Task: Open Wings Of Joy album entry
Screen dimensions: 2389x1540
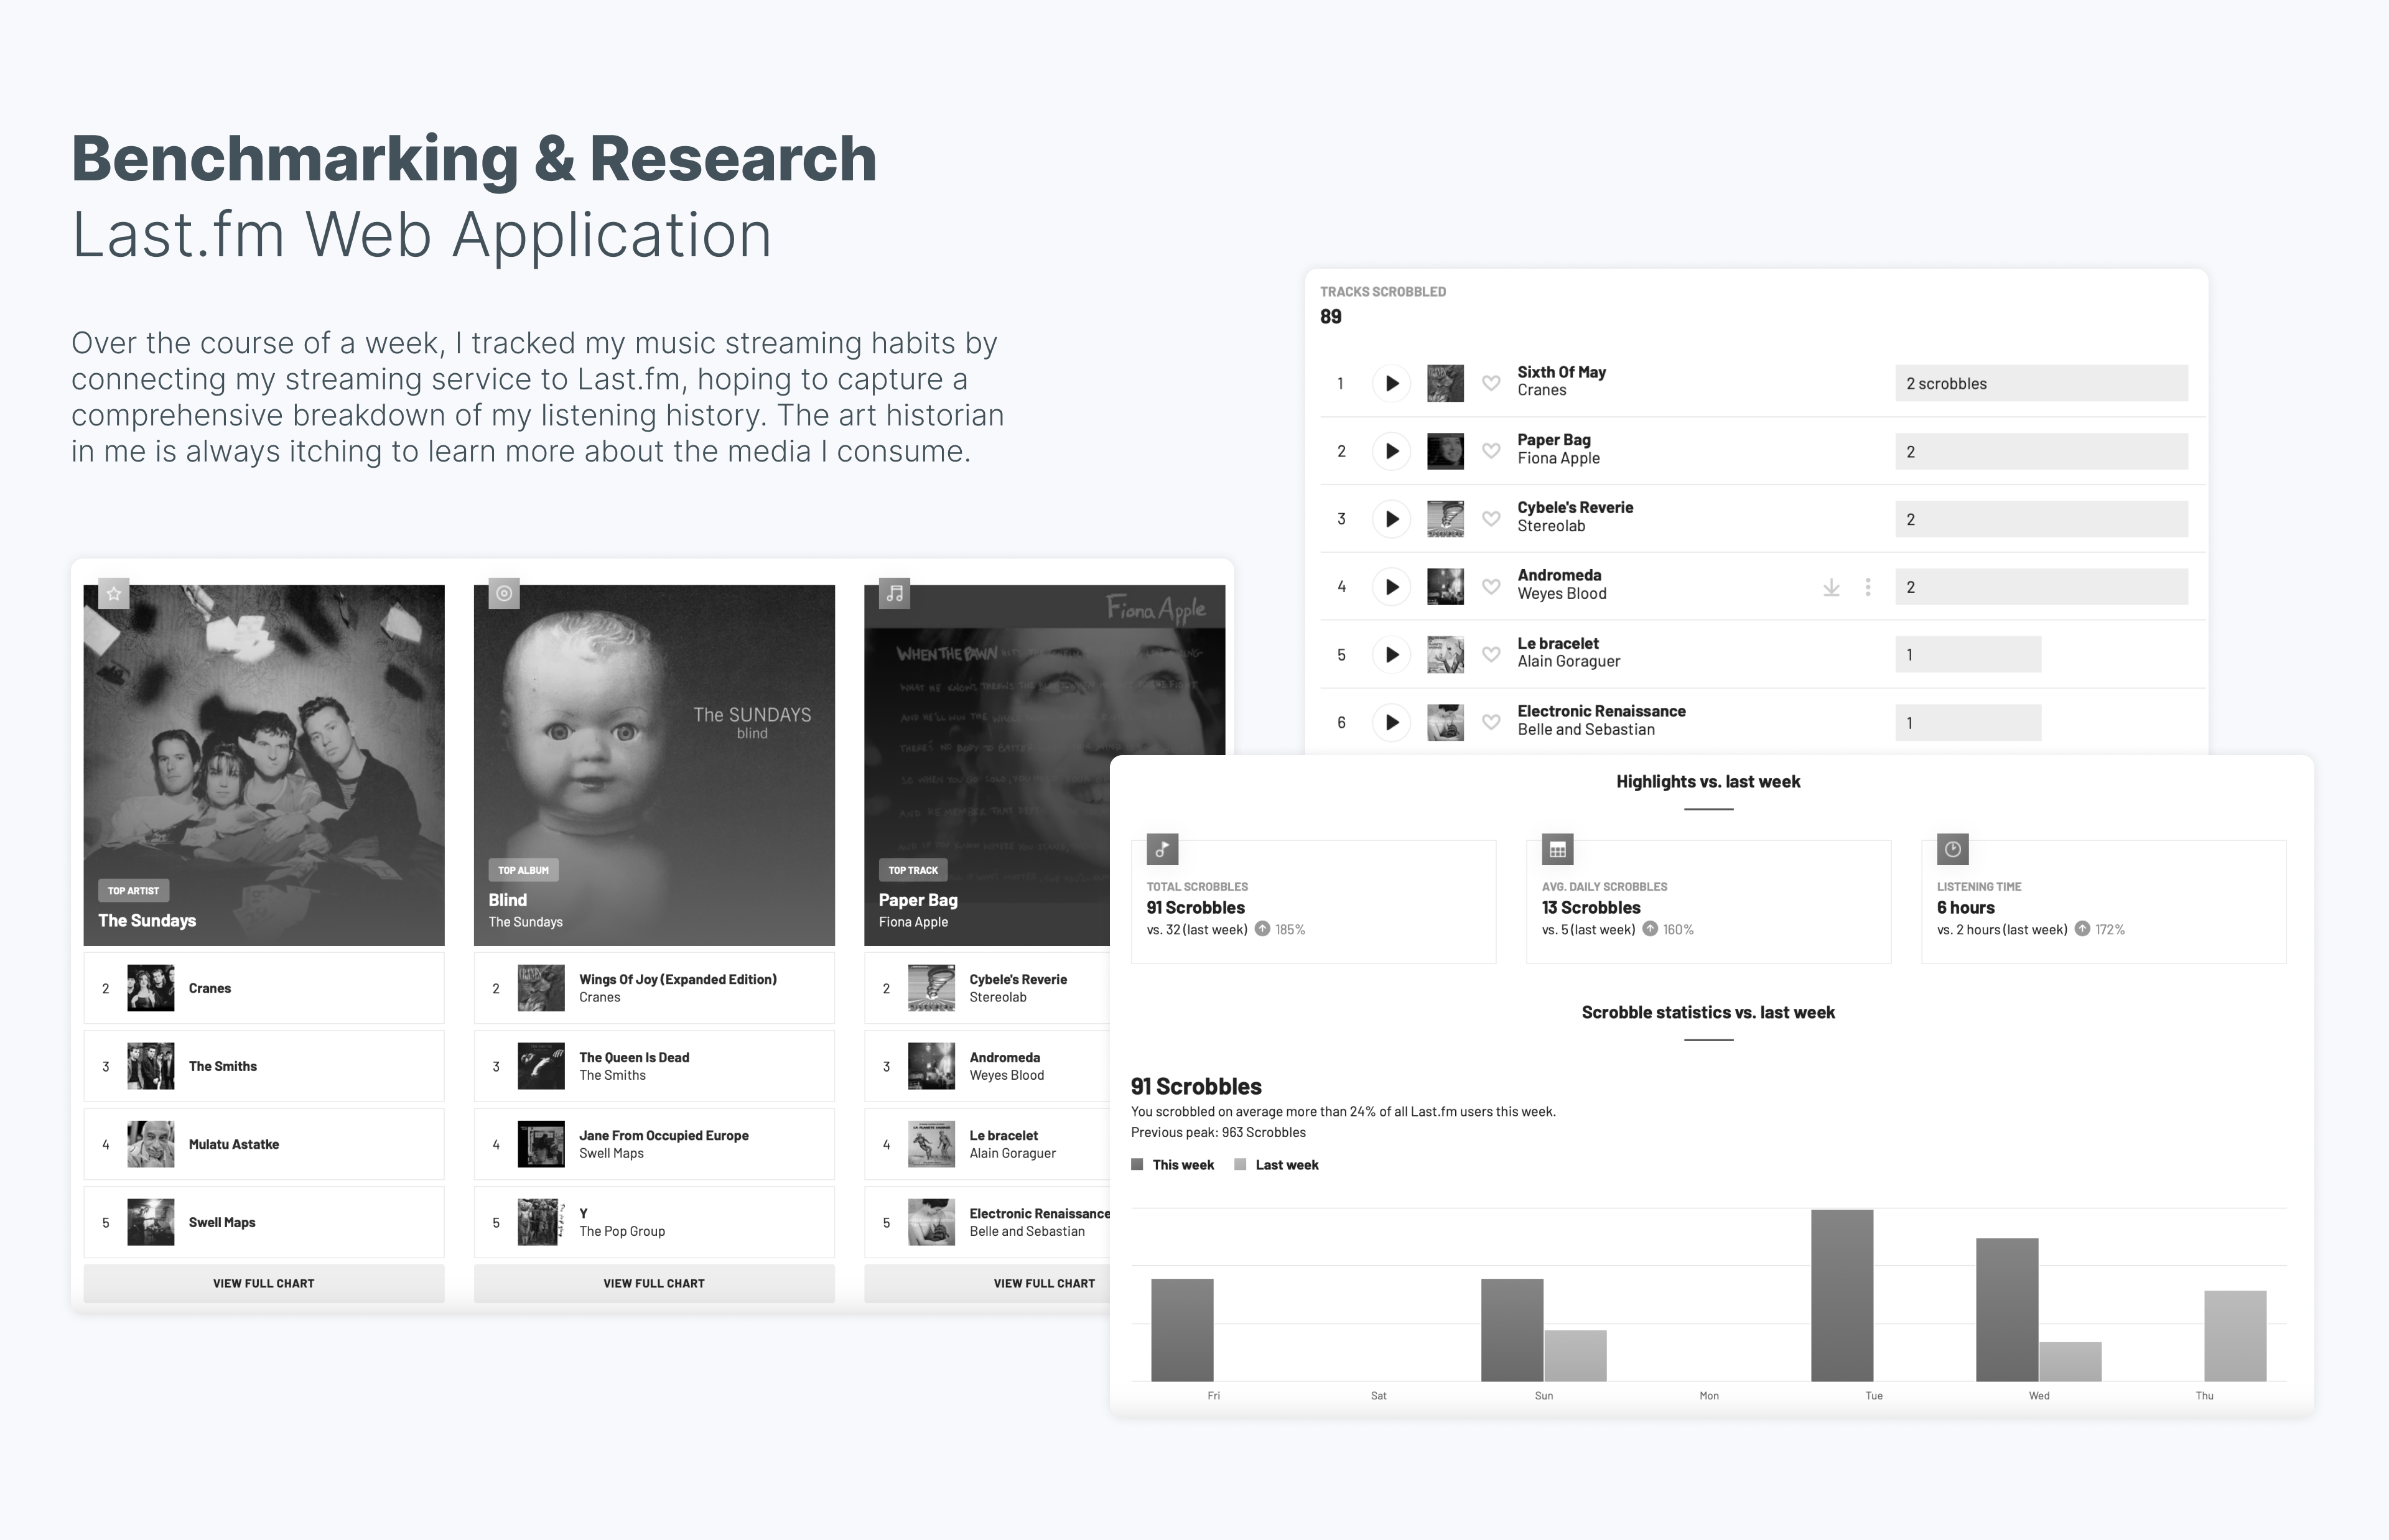Action: 677,980
